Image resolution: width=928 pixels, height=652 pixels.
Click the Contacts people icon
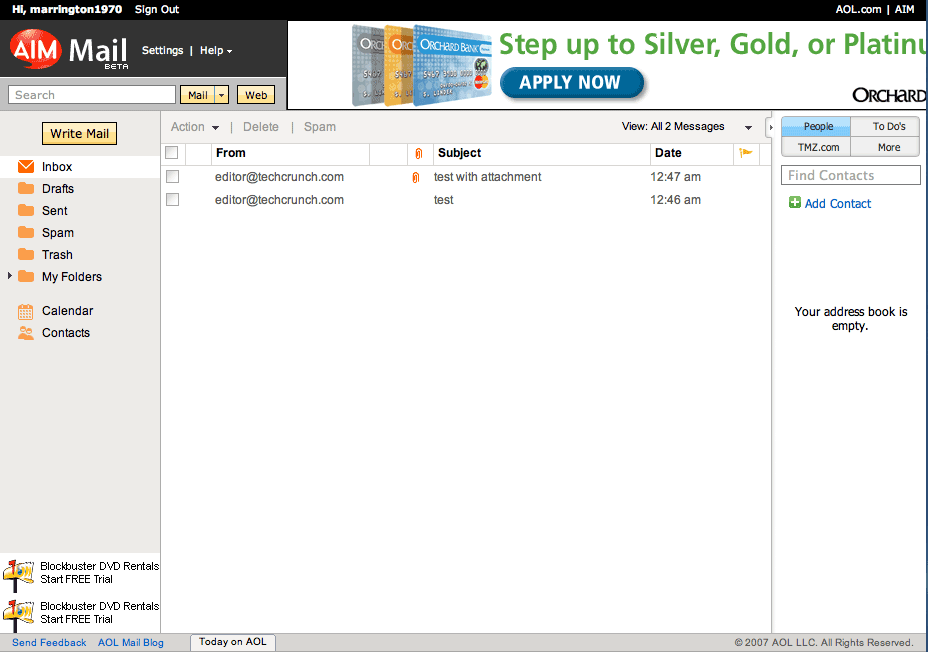click(25, 333)
